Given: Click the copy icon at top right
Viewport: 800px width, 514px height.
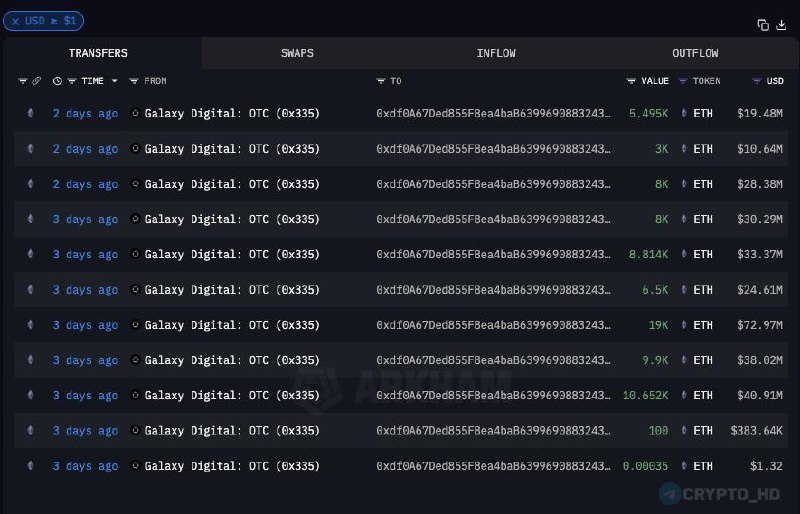Looking at the screenshot, I should 763,25.
